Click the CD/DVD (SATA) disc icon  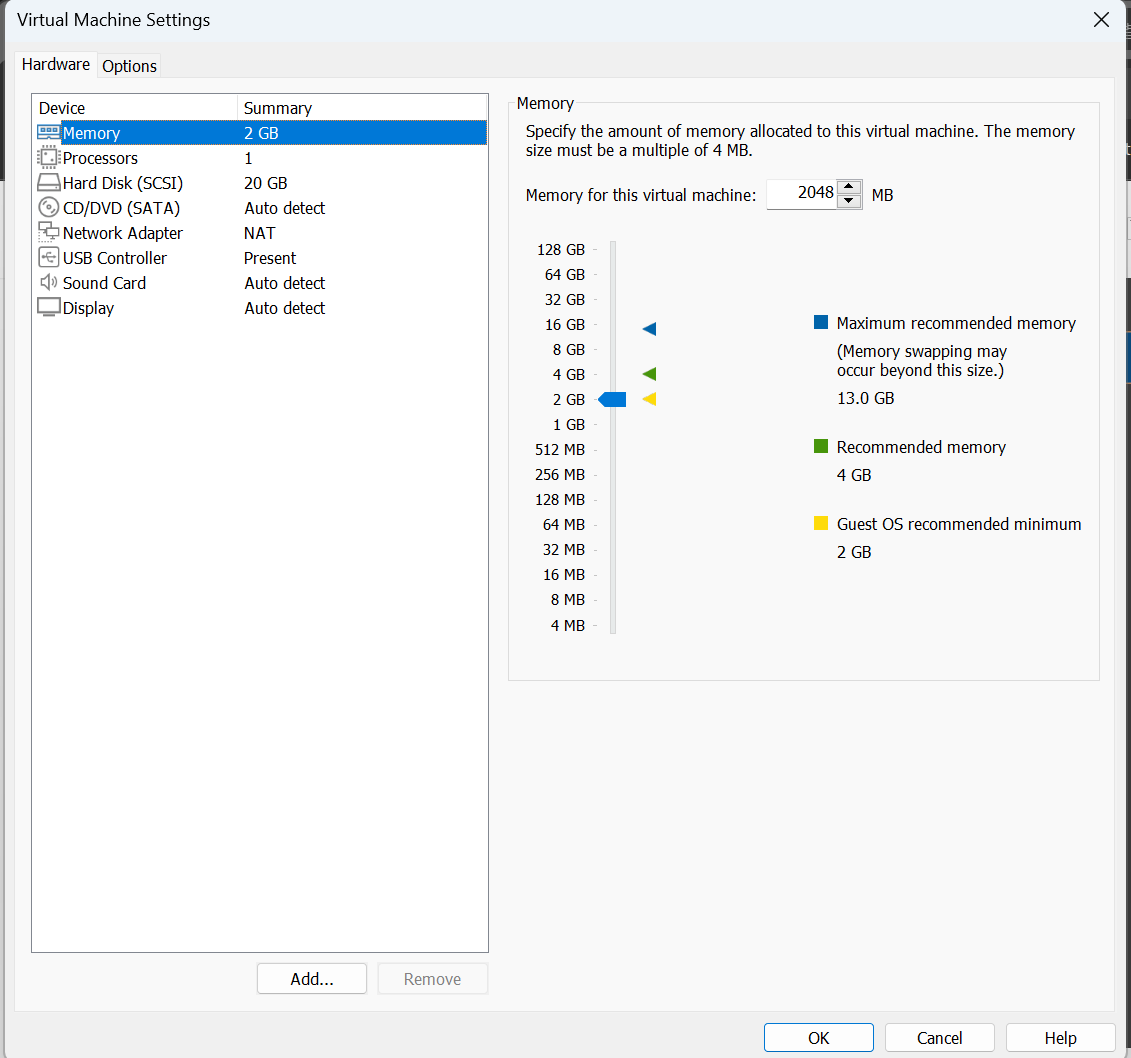[48, 208]
